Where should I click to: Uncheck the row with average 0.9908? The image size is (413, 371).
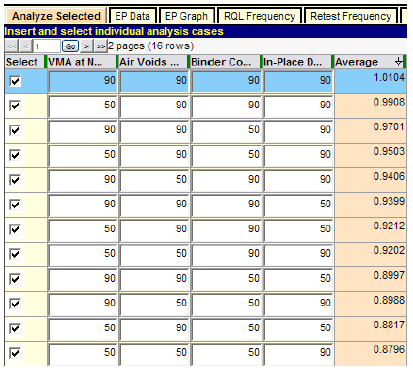click(15, 106)
